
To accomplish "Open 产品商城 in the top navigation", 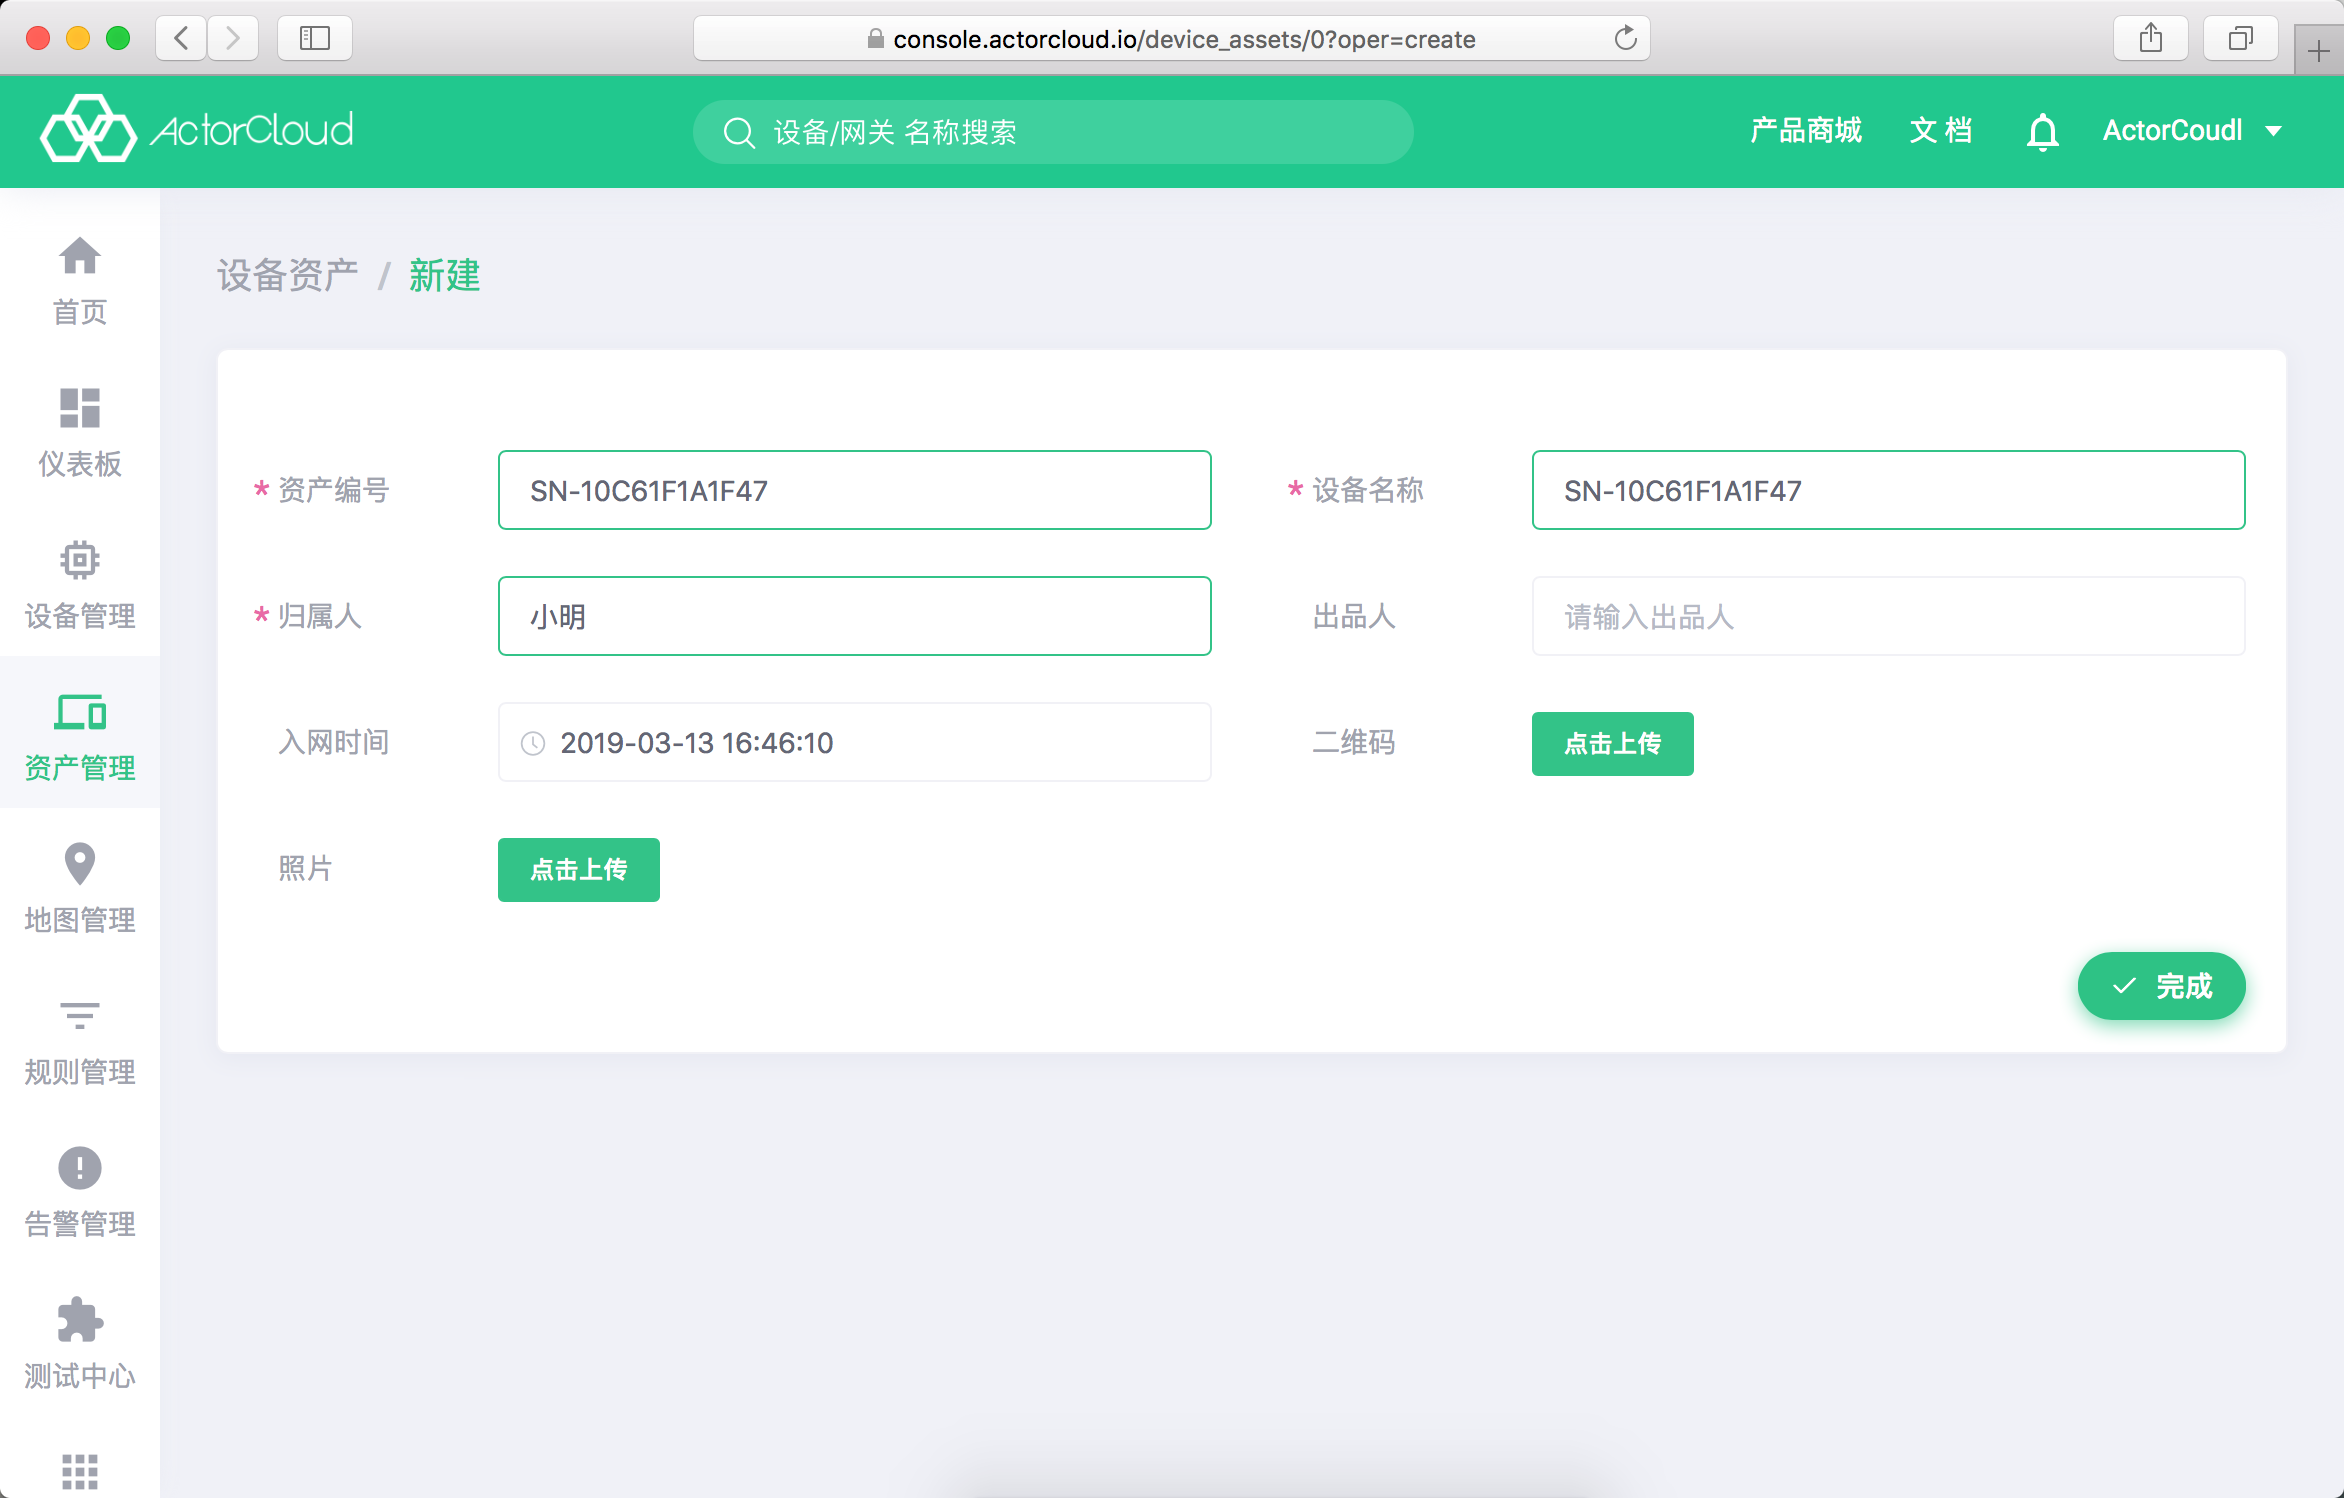I will (x=1806, y=131).
